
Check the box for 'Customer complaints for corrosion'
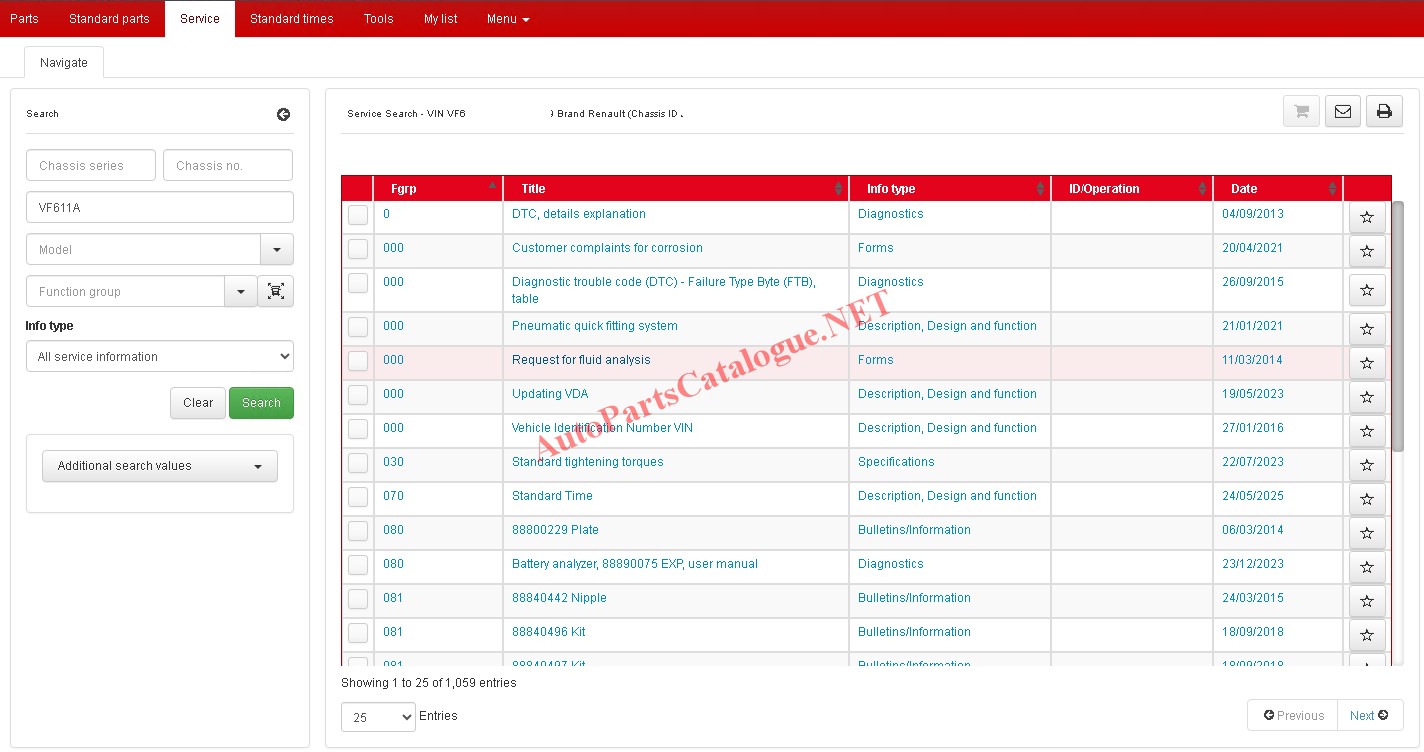358,249
